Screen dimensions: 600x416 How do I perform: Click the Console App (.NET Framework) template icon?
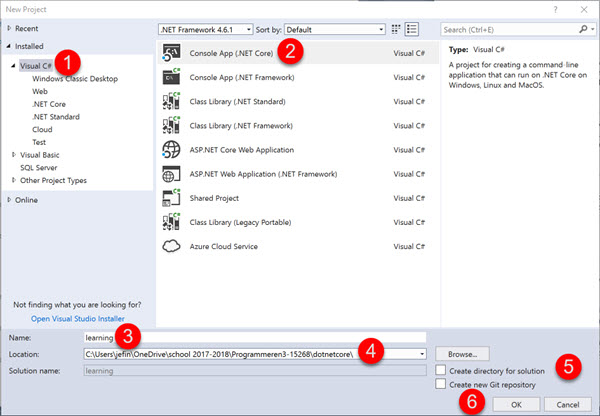click(171, 77)
